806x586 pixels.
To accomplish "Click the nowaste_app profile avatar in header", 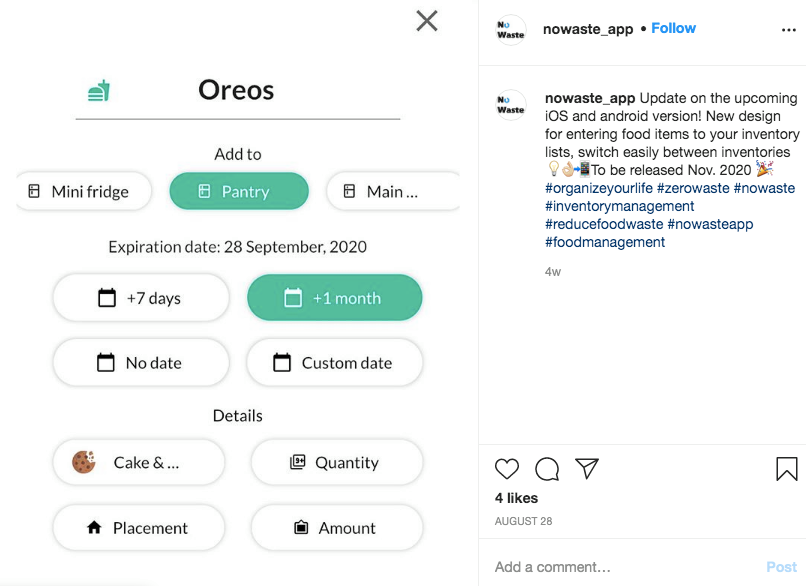I will [510, 30].
